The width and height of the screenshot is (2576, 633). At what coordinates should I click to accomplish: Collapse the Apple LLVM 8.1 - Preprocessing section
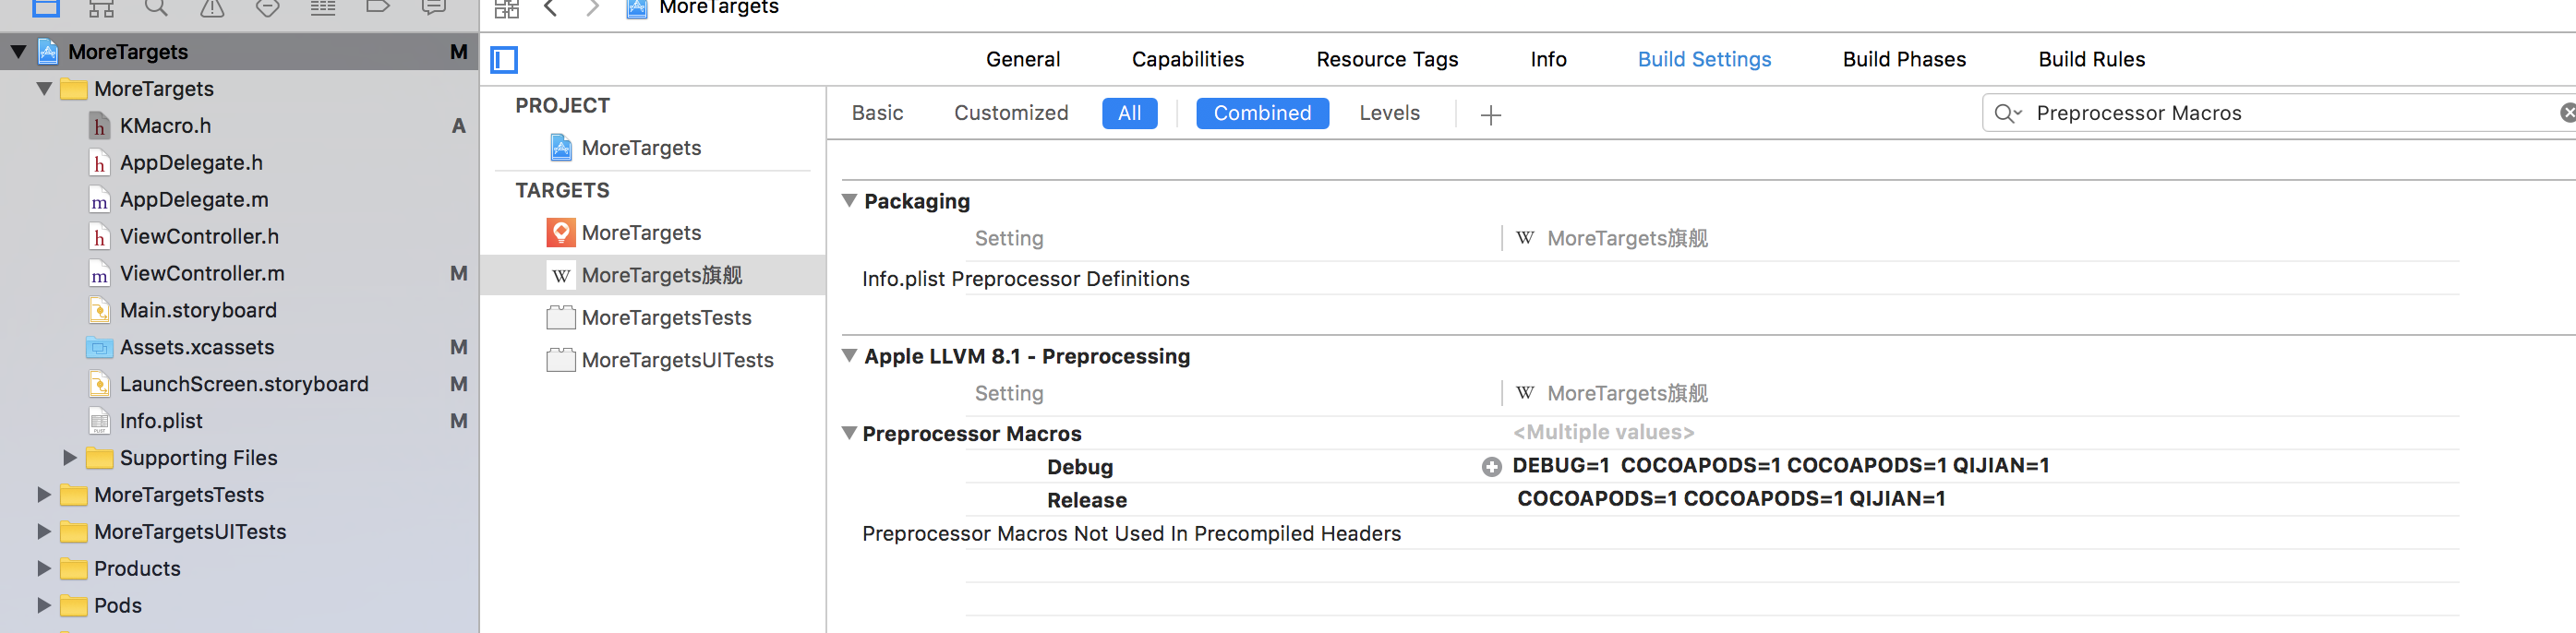(849, 356)
